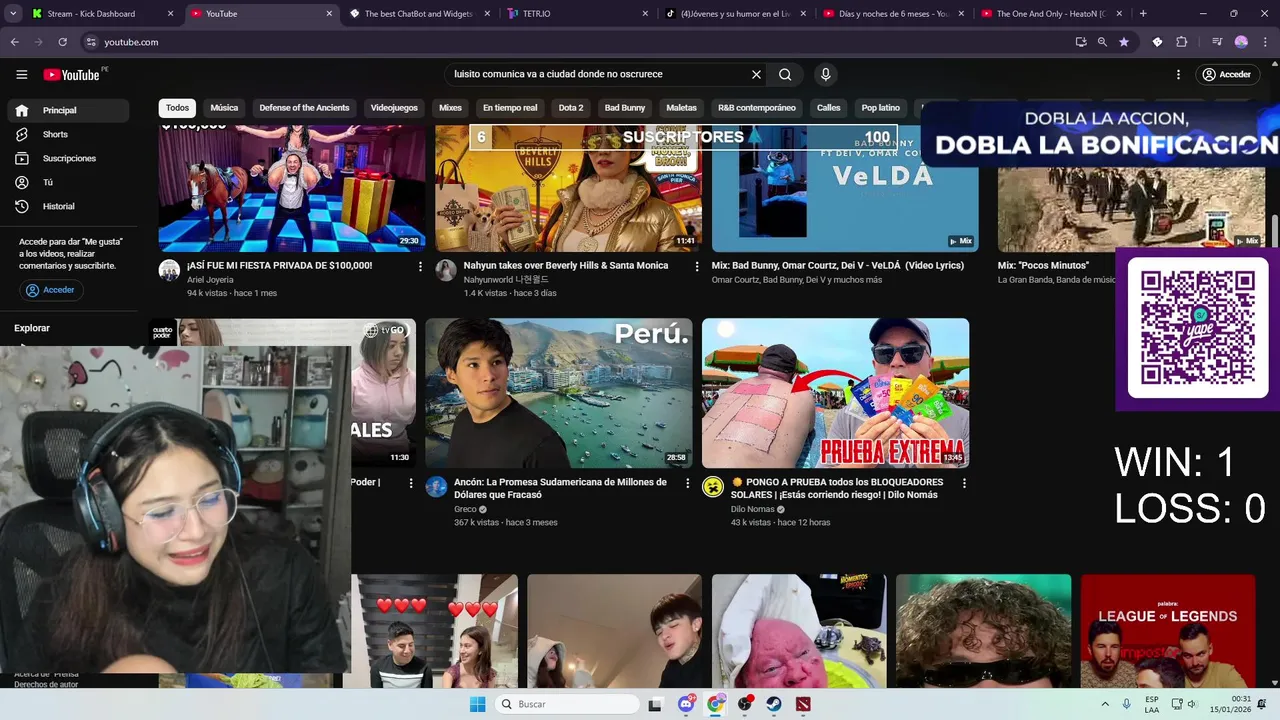Viewport: 1280px width, 720px height.
Task: Select the En tiempo real chip
Action: click(x=510, y=108)
